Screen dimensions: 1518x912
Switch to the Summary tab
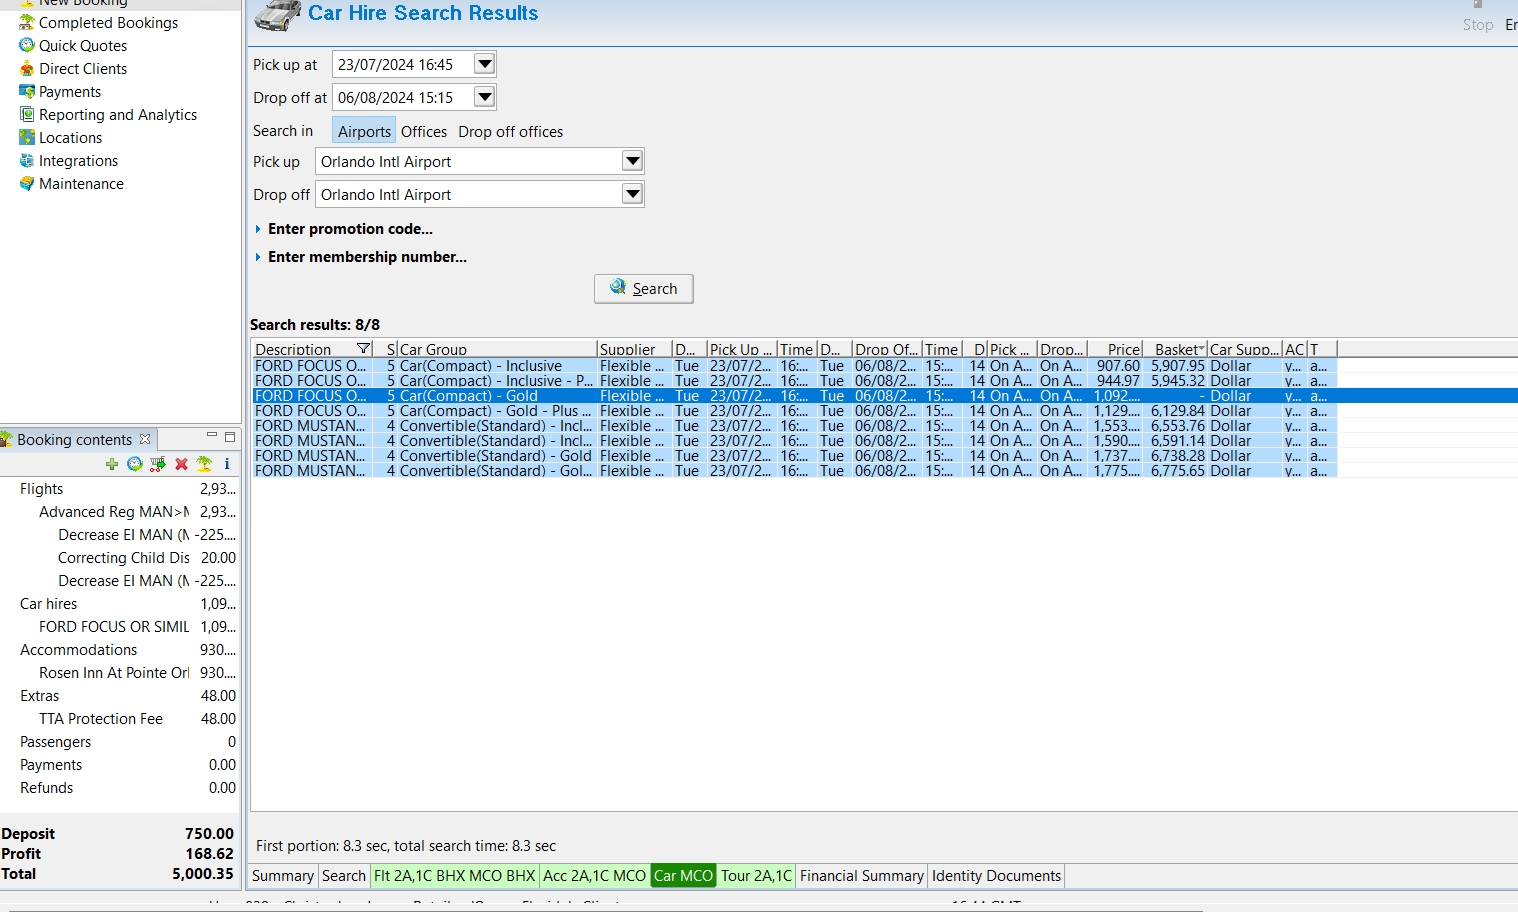coord(283,876)
